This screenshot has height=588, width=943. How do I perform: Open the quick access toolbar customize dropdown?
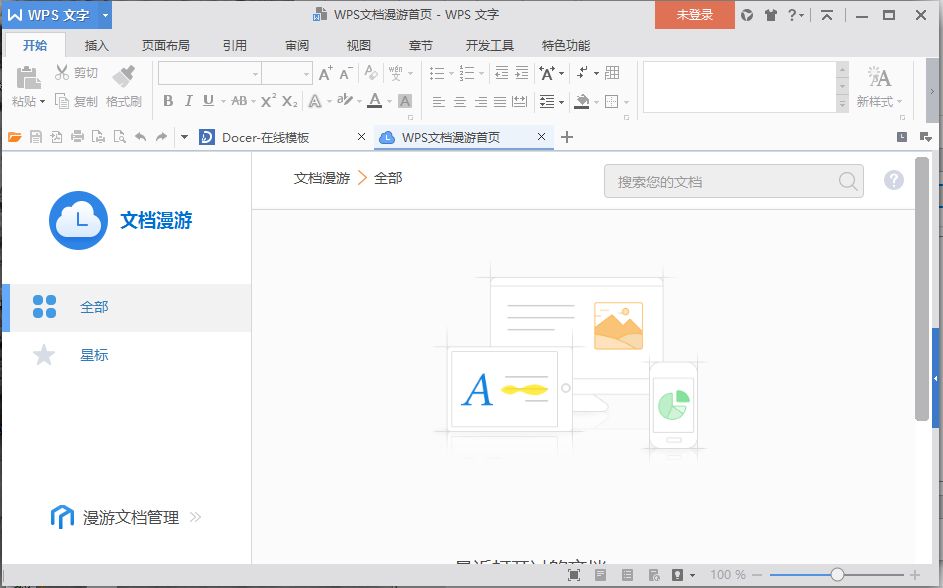183,137
